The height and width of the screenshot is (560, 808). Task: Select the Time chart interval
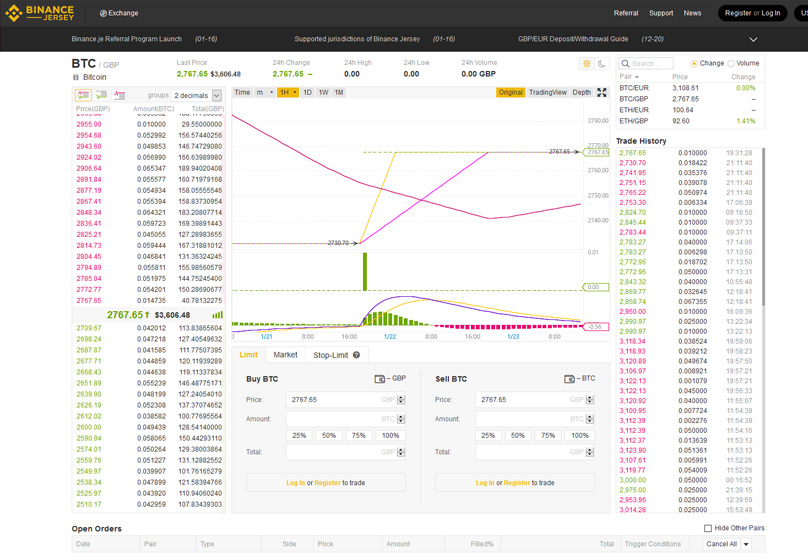coord(242,92)
